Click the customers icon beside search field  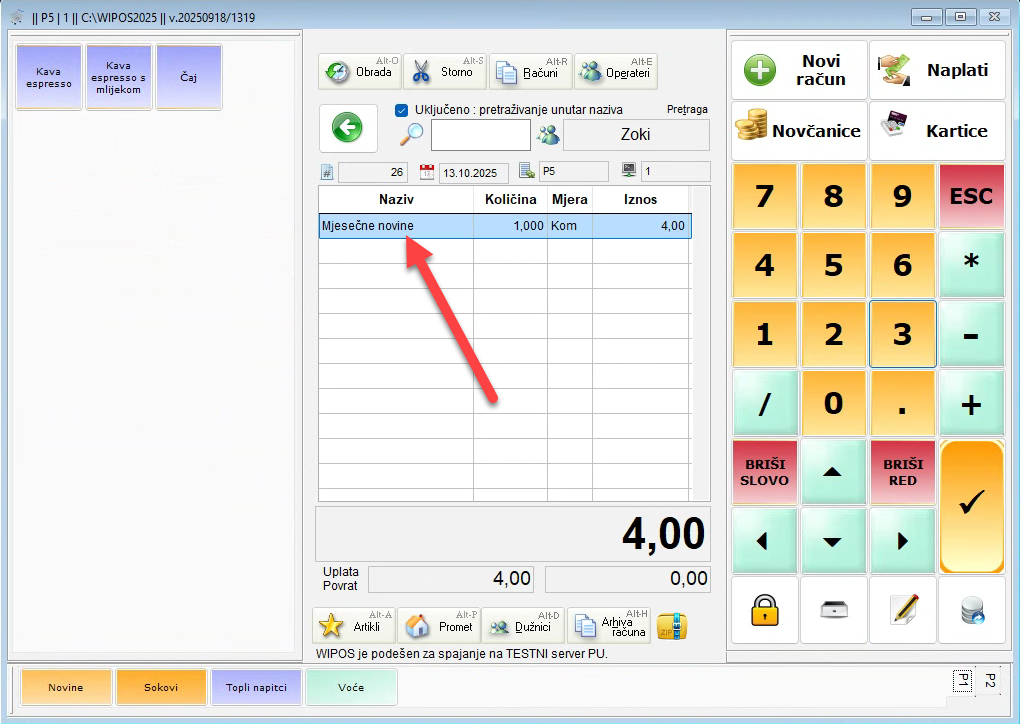point(548,135)
